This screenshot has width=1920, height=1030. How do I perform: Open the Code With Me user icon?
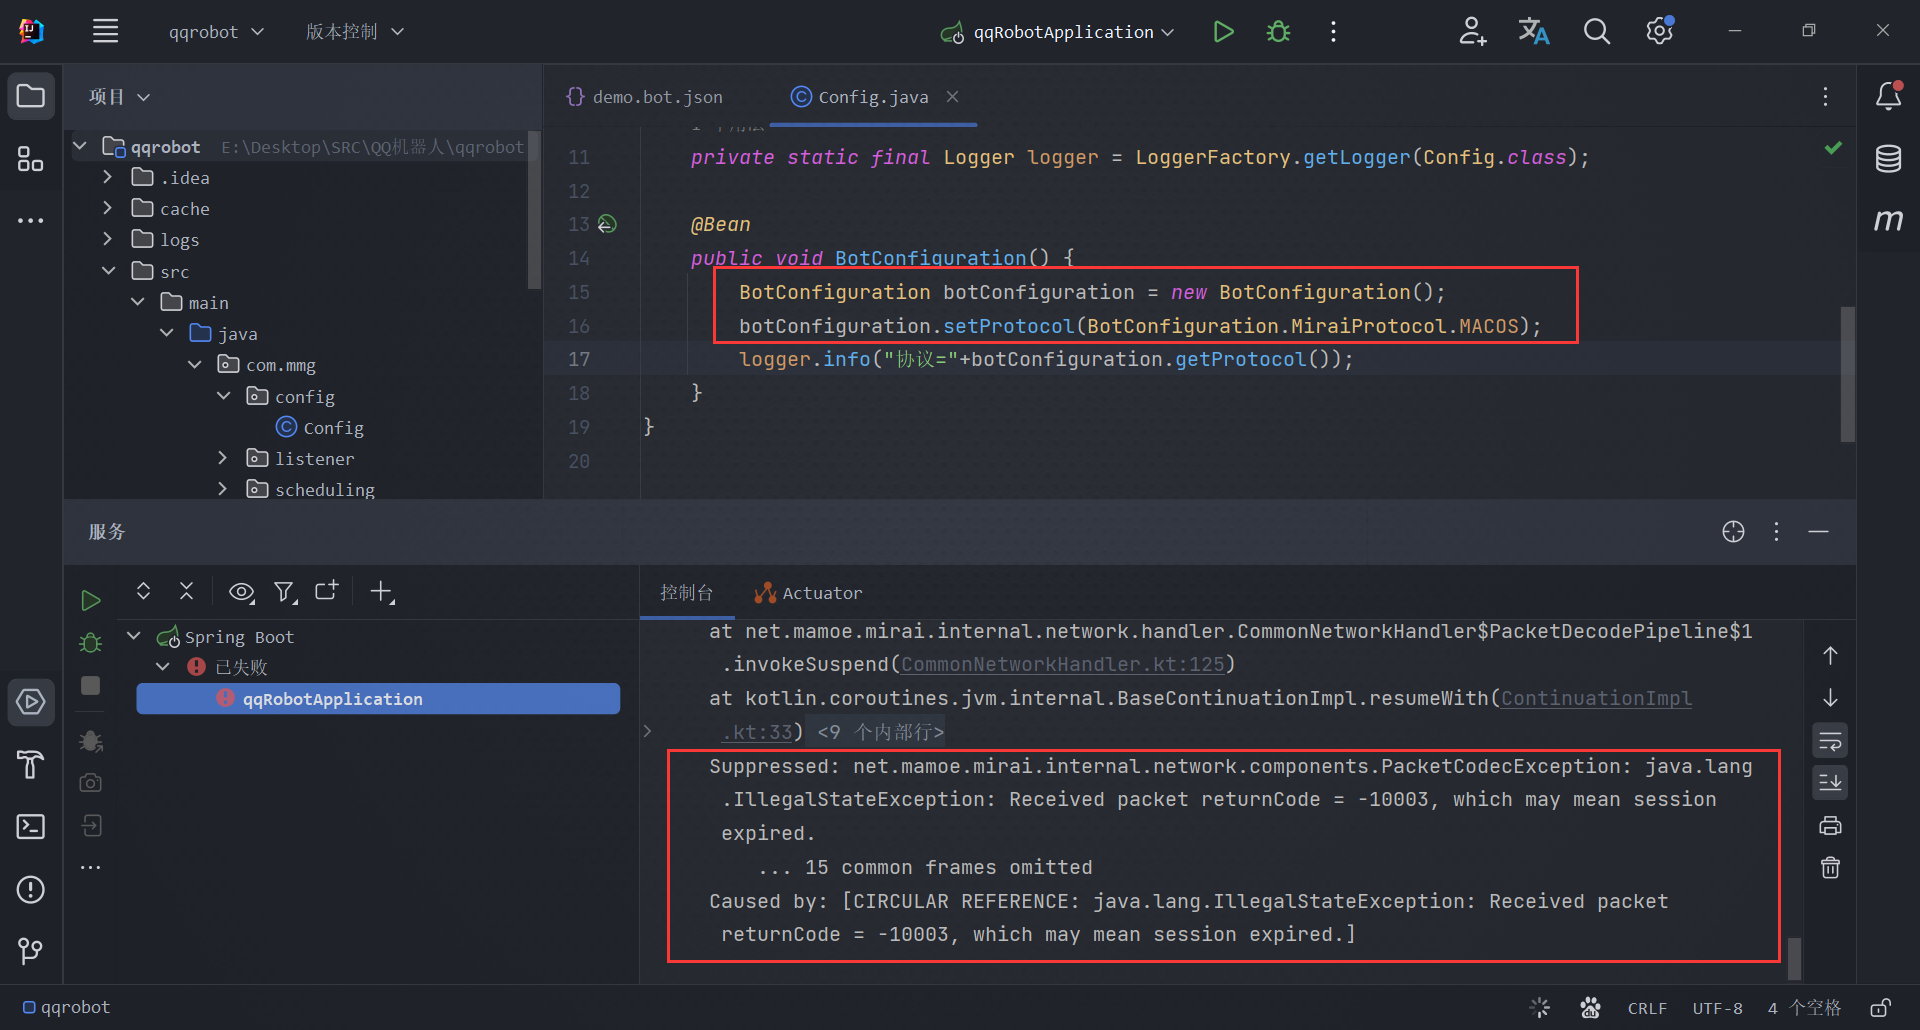click(1471, 31)
